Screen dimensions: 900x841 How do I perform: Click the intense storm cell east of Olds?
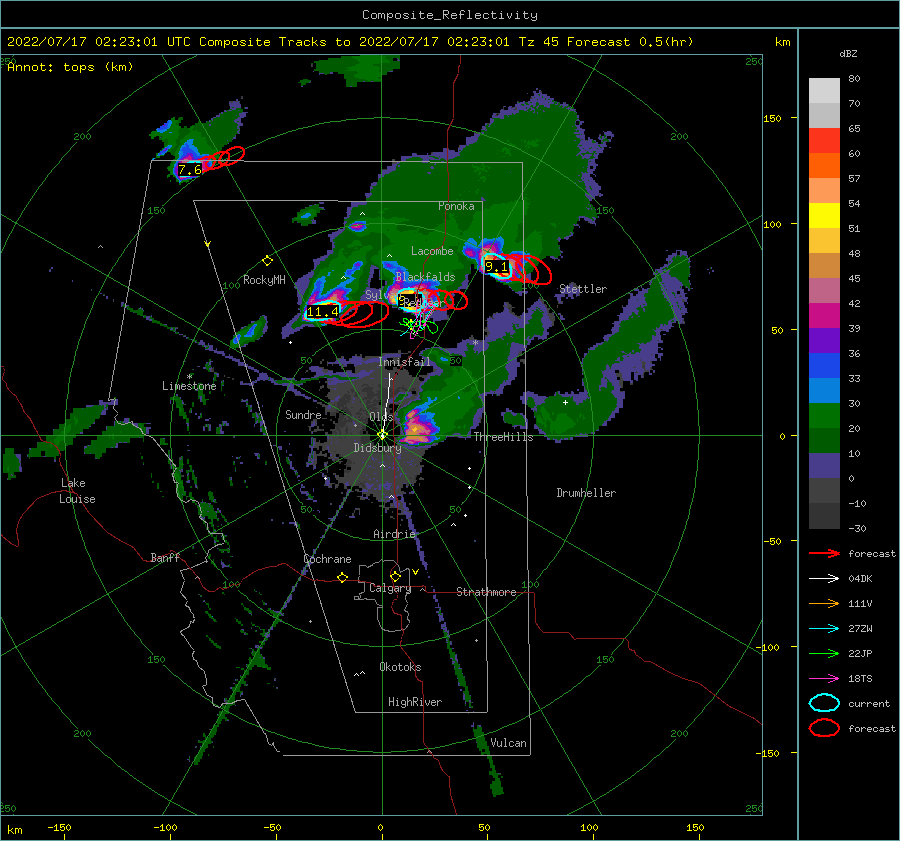[x=418, y=427]
